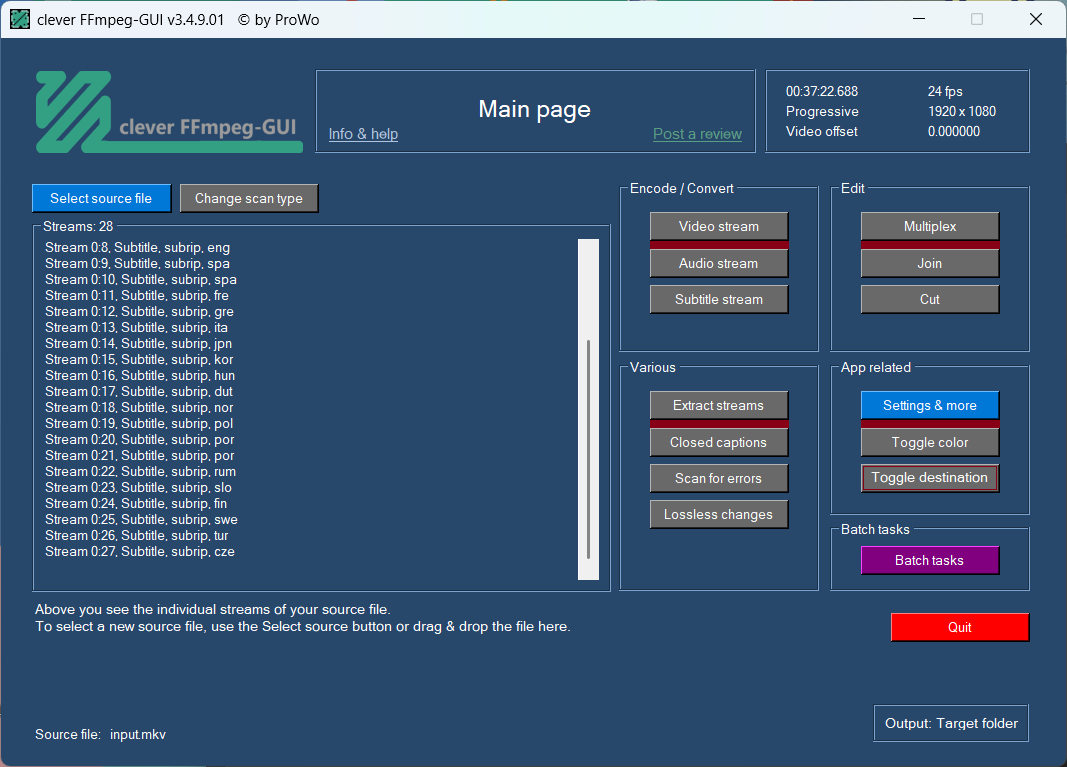Run Scan for errors
The width and height of the screenshot is (1067, 767).
pyautogui.click(x=718, y=478)
